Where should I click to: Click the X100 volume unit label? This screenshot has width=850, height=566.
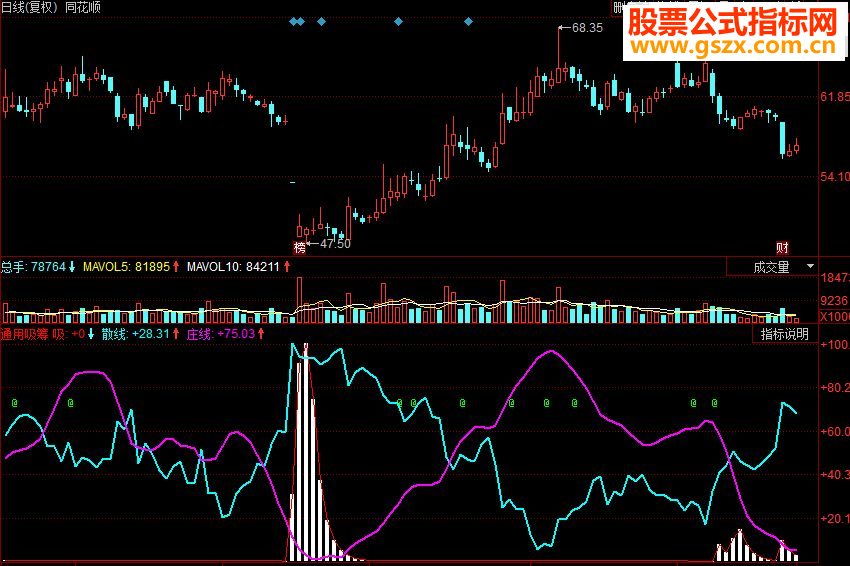835,317
